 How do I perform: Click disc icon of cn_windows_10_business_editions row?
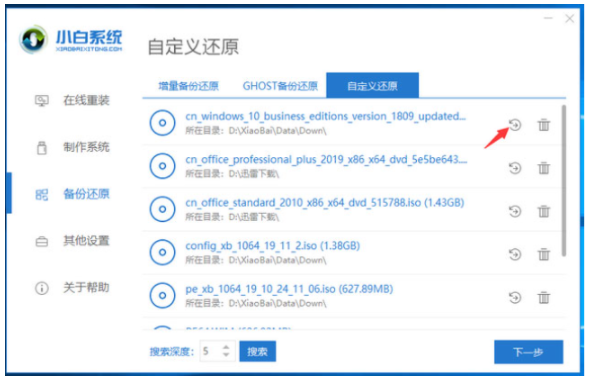(162, 123)
